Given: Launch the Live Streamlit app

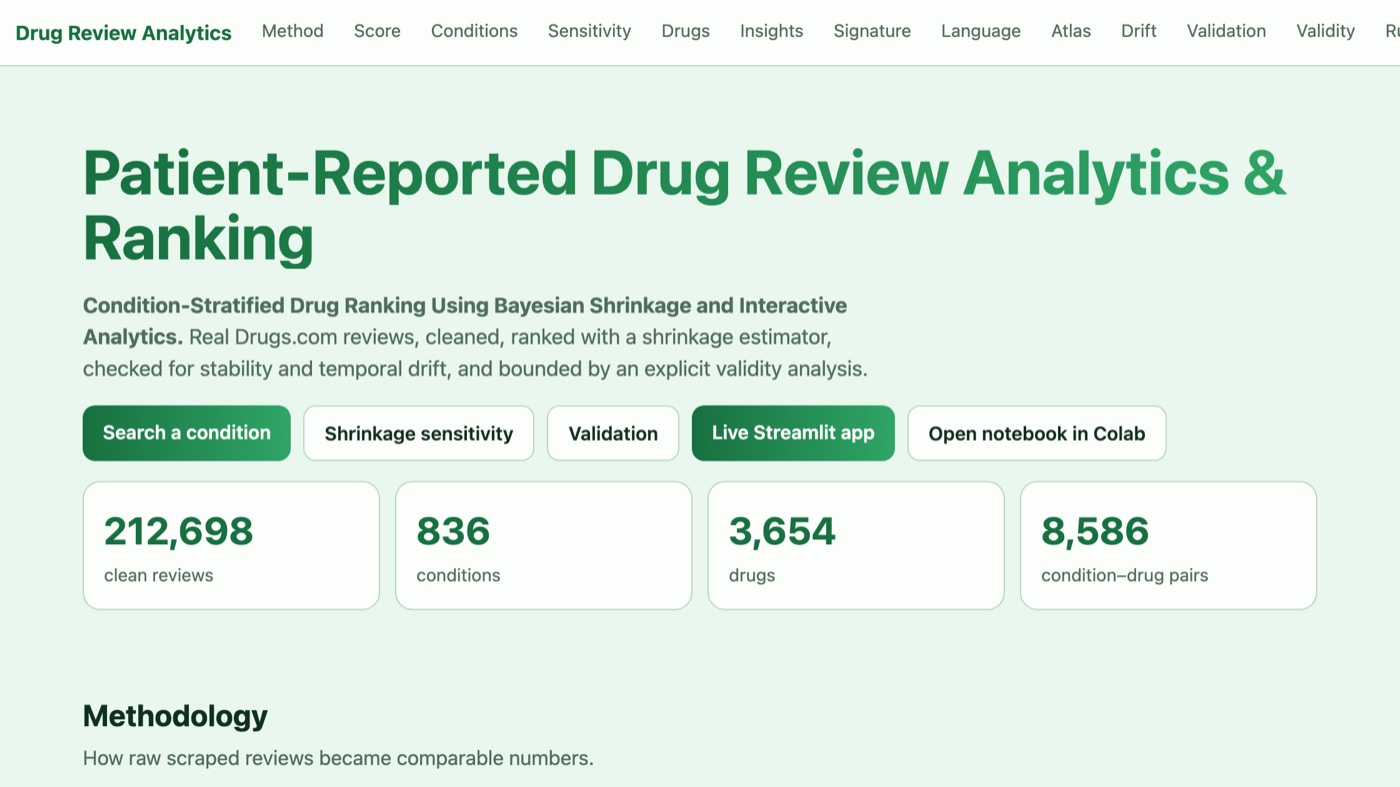Looking at the screenshot, I should click(x=793, y=433).
